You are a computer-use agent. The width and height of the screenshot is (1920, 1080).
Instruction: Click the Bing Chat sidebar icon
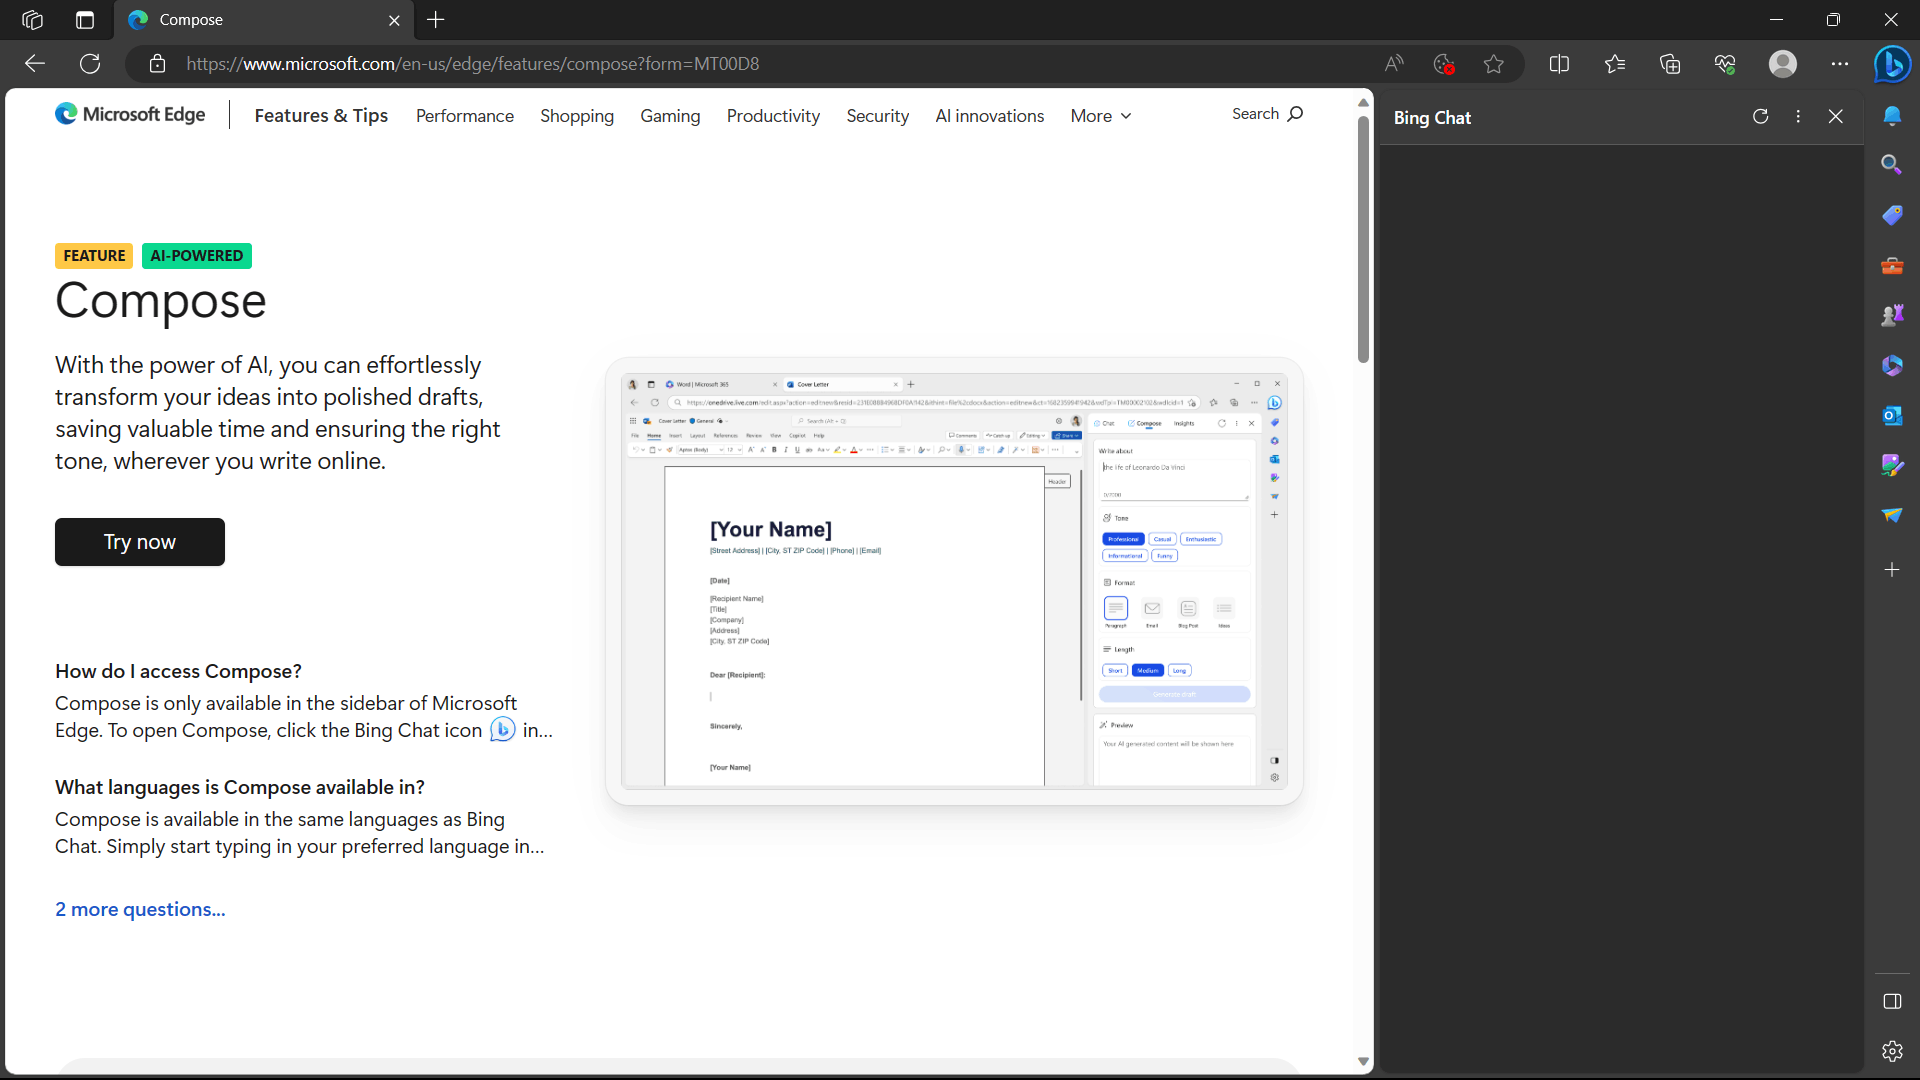[x=1892, y=65]
